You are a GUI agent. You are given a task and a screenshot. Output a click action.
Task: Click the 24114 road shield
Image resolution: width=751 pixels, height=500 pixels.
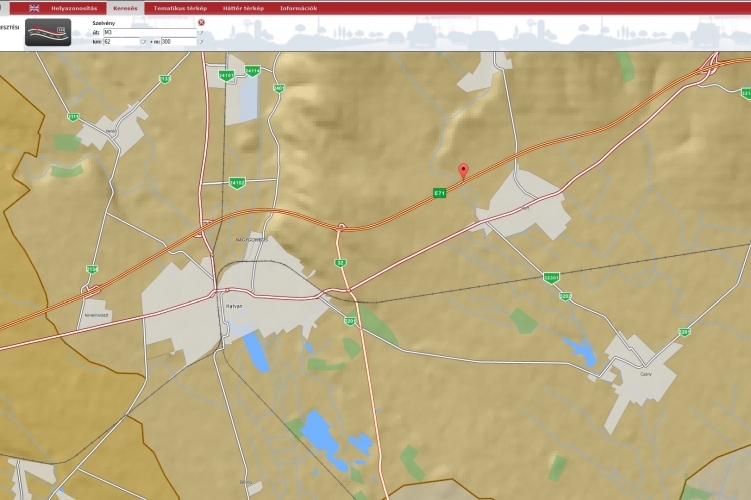coord(252,70)
